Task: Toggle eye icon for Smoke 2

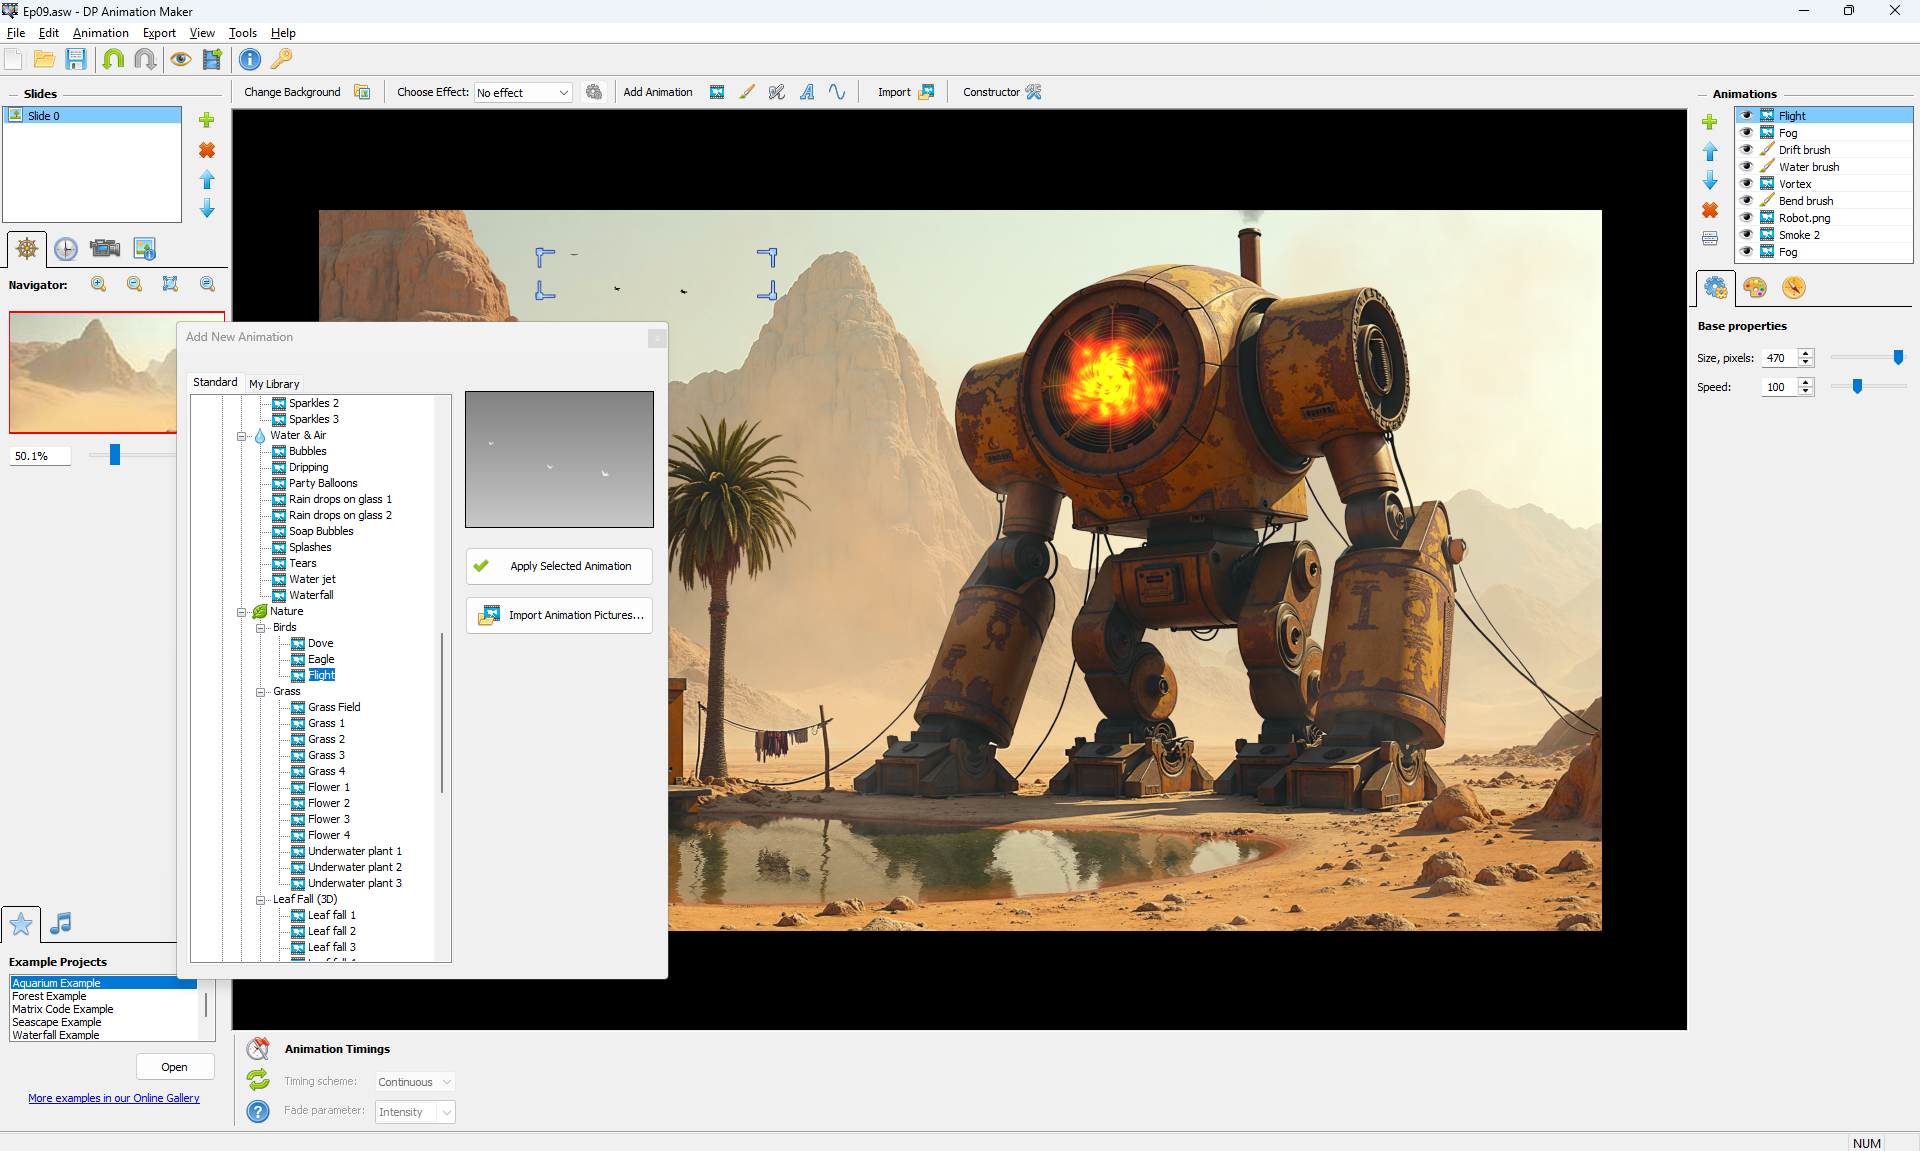Action: point(1746,235)
